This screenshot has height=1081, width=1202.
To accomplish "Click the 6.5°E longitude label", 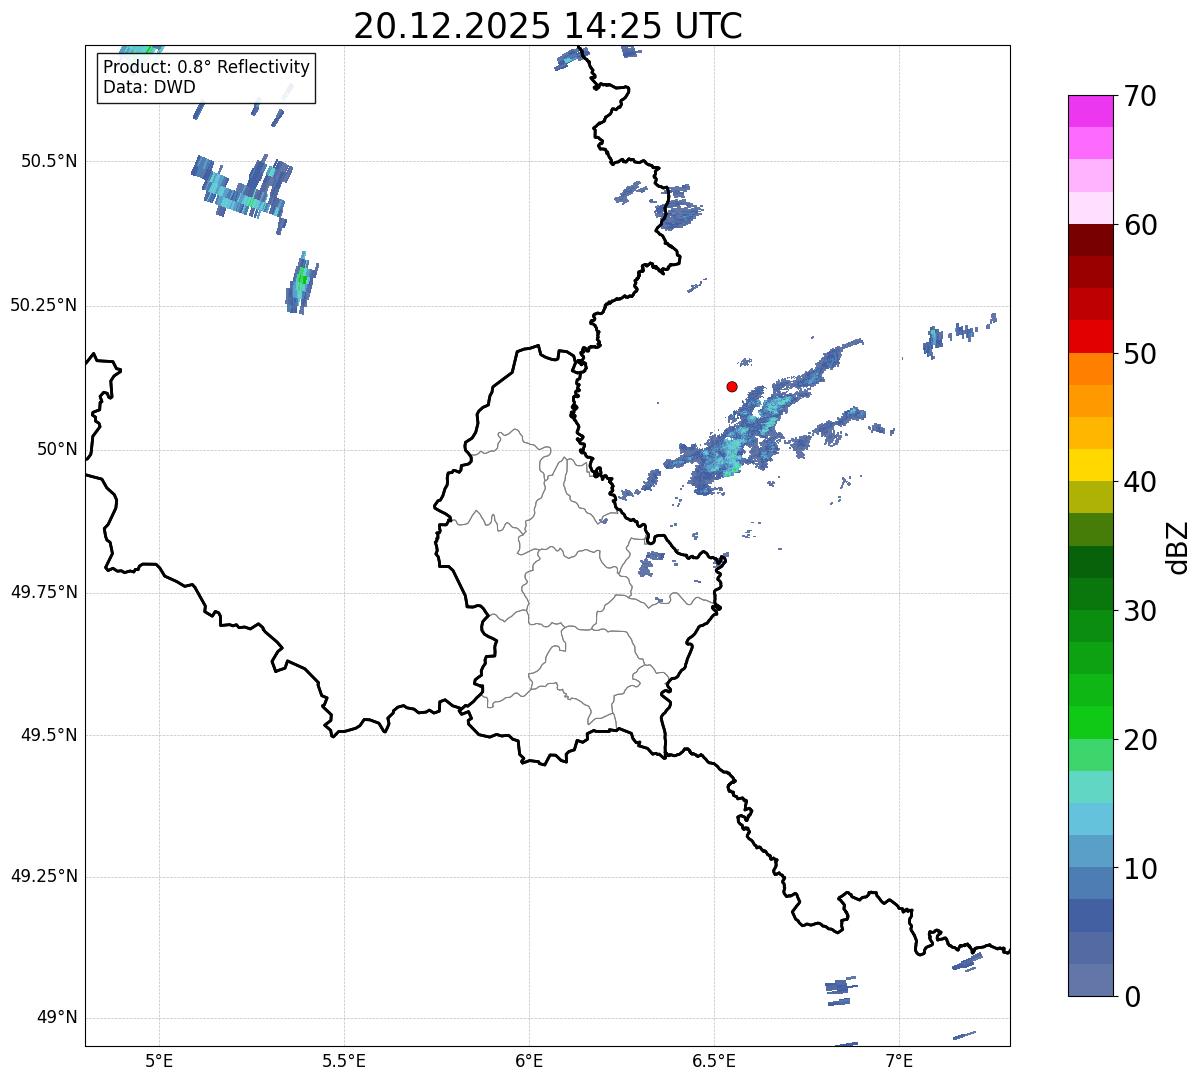I will point(714,1061).
